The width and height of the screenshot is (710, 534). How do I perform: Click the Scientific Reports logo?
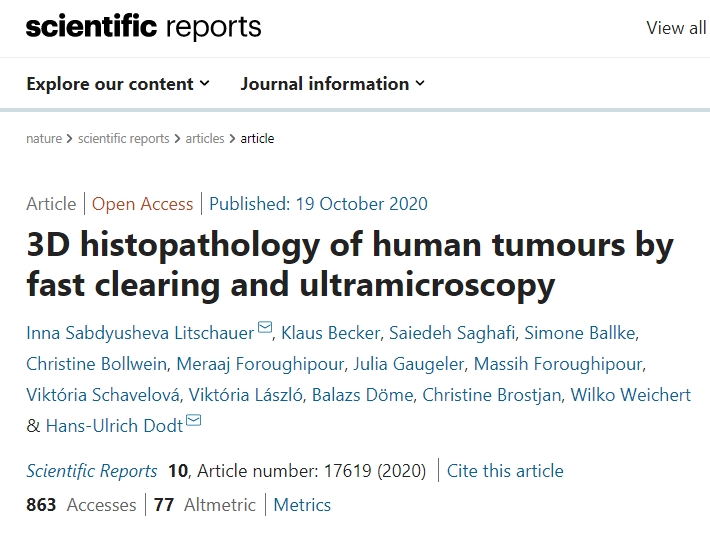click(x=144, y=27)
